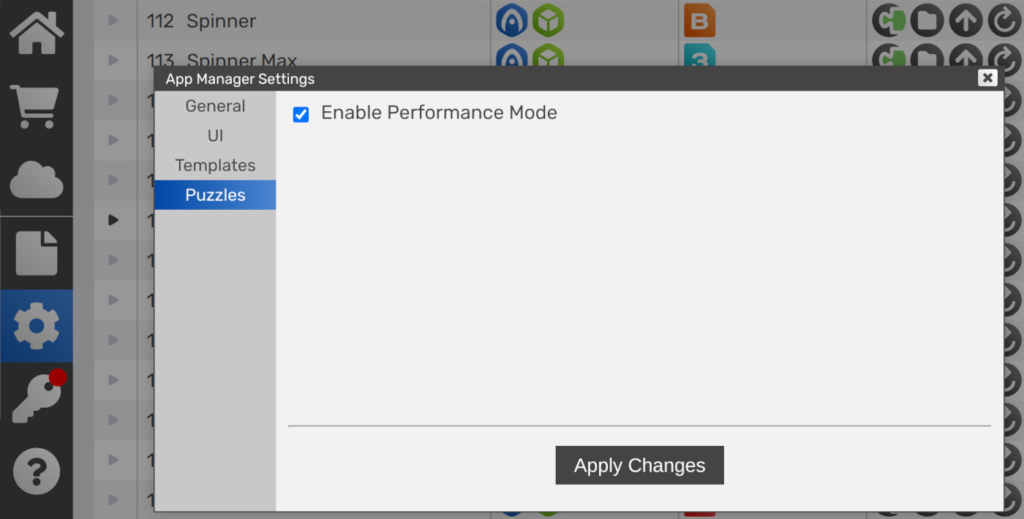
Task: Click up-arrow icon in 112 Spinner row
Action: [x=965, y=21]
